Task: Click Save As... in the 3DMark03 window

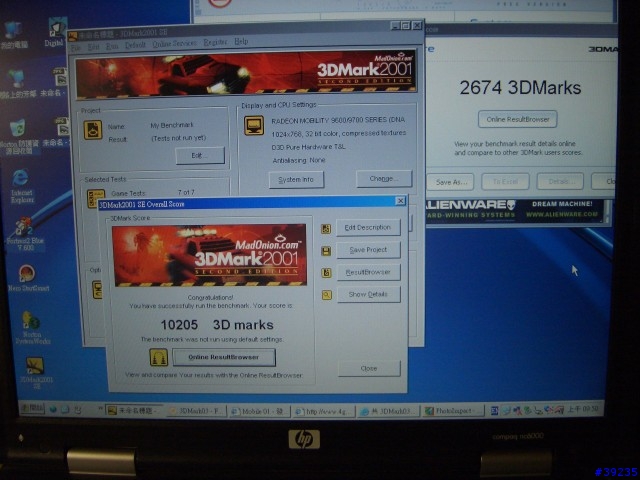Action: (x=451, y=182)
